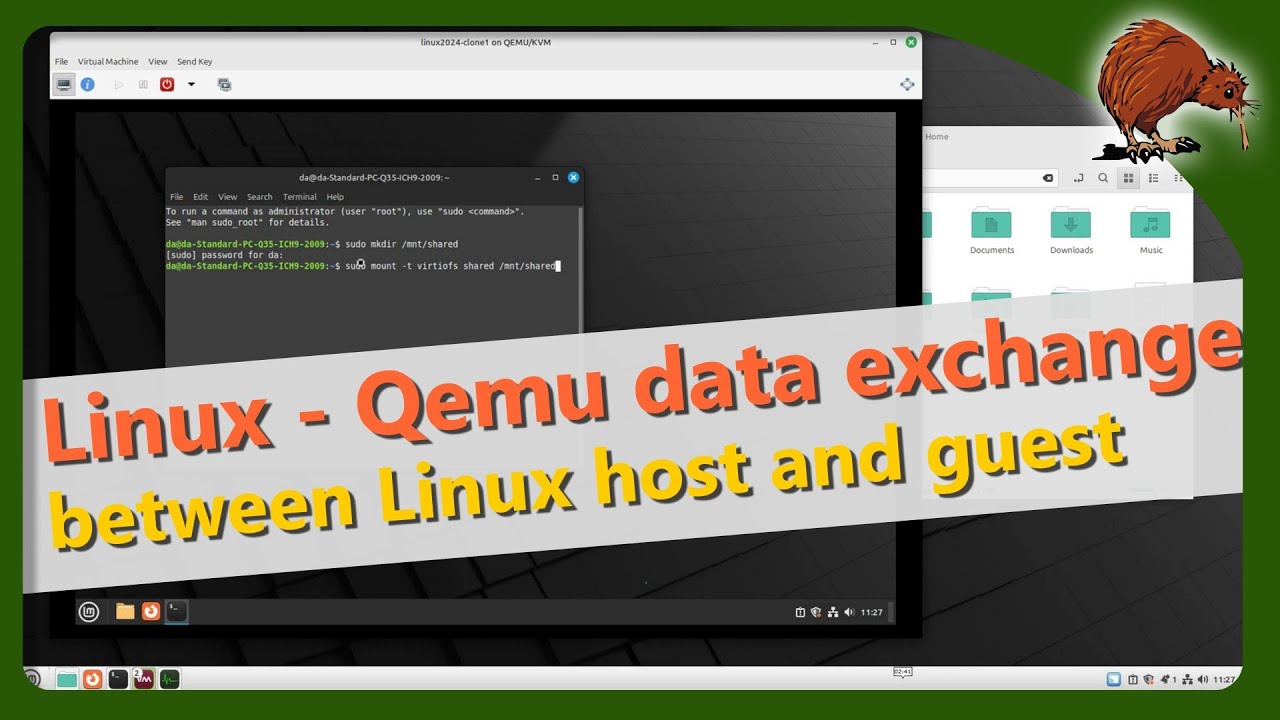The width and height of the screenshot is (1280, 720).
Task: Select the terminal in guest panel
Action: [177, 611]
